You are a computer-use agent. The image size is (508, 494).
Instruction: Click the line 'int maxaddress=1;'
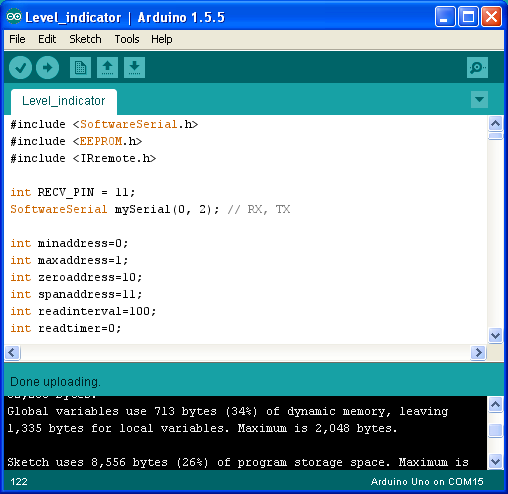click(x=69, y=260)
